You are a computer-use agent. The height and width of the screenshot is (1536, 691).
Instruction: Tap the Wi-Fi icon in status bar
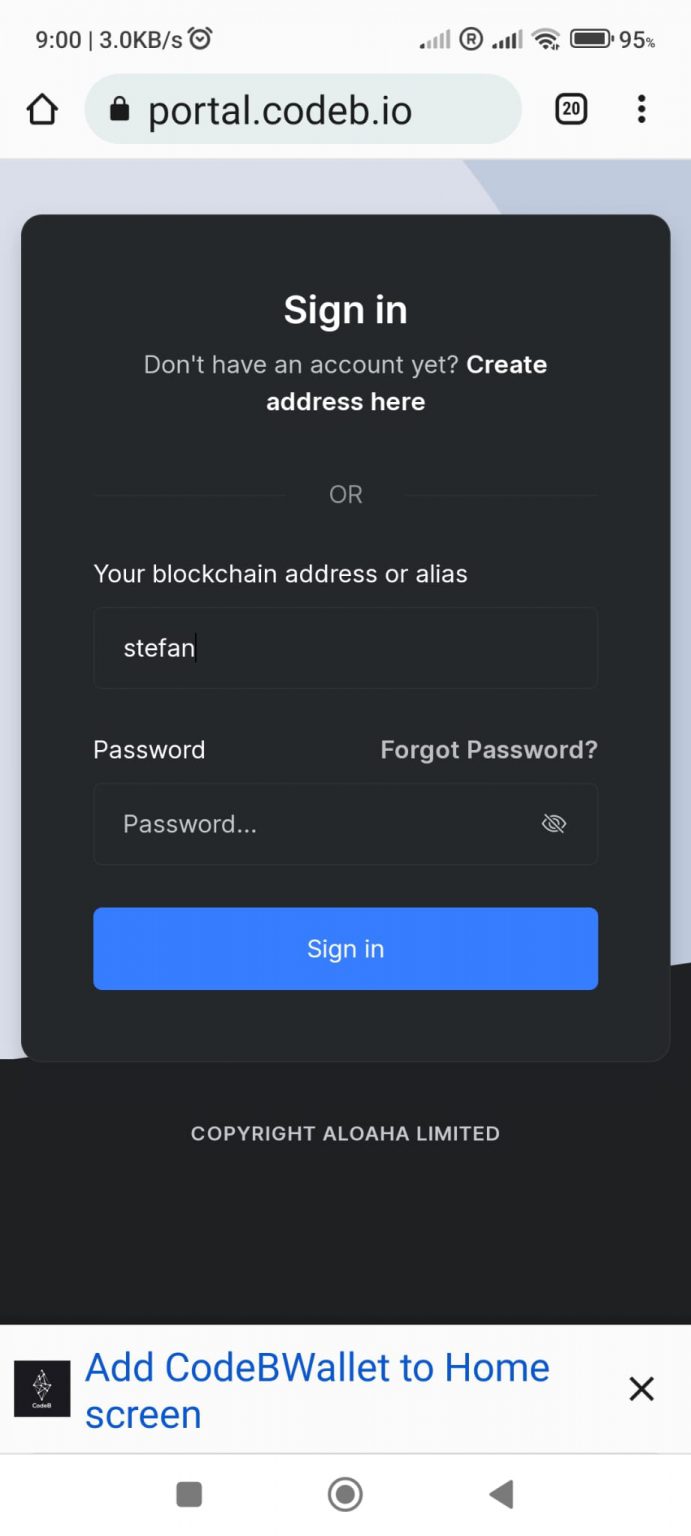(x=545, y=40)
